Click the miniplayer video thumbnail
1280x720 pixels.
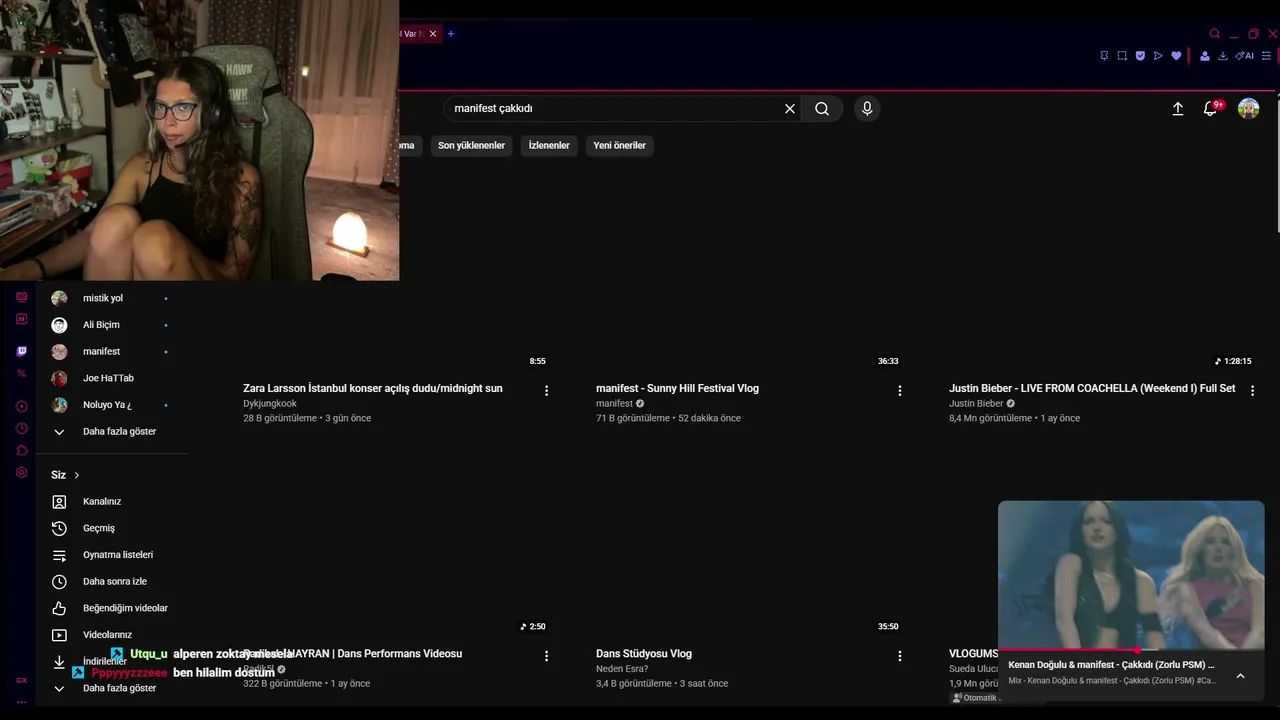(1131, 575)
